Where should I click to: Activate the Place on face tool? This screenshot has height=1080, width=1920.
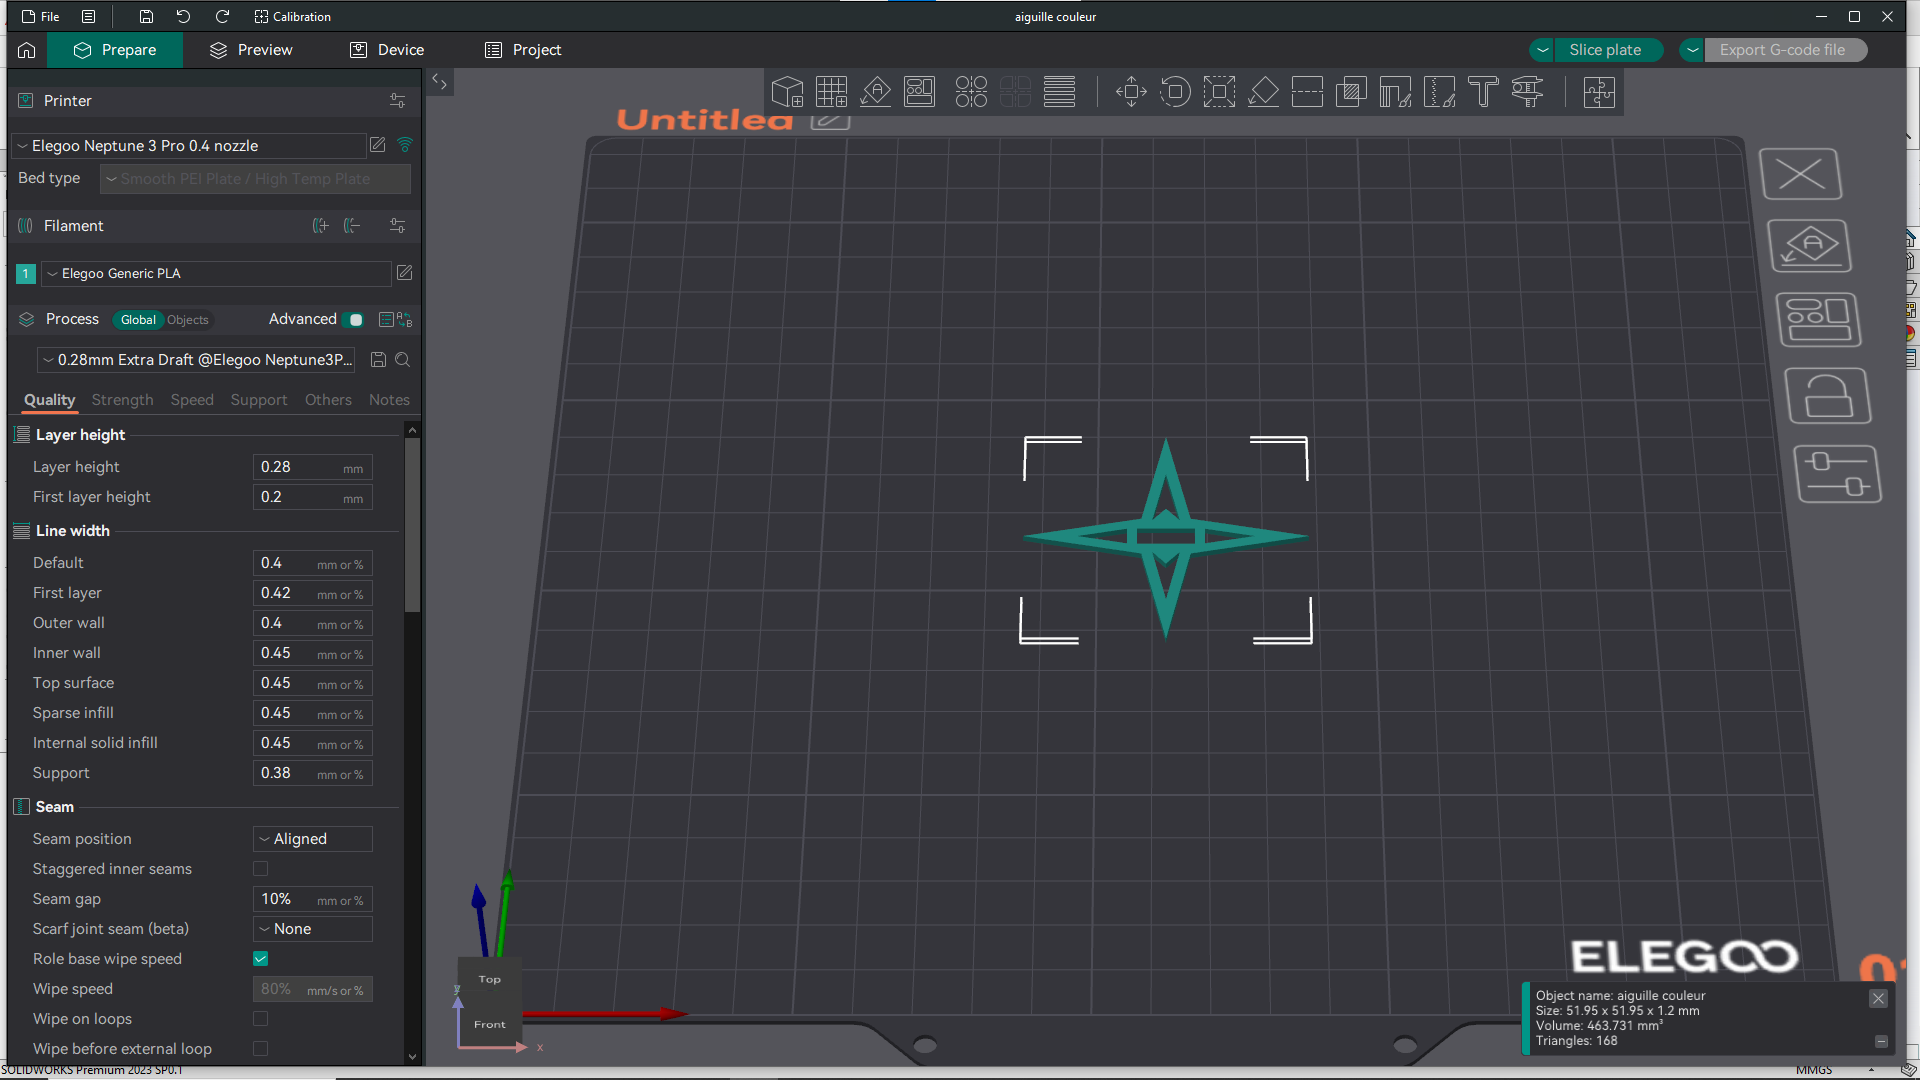[x=1263, y=91]
